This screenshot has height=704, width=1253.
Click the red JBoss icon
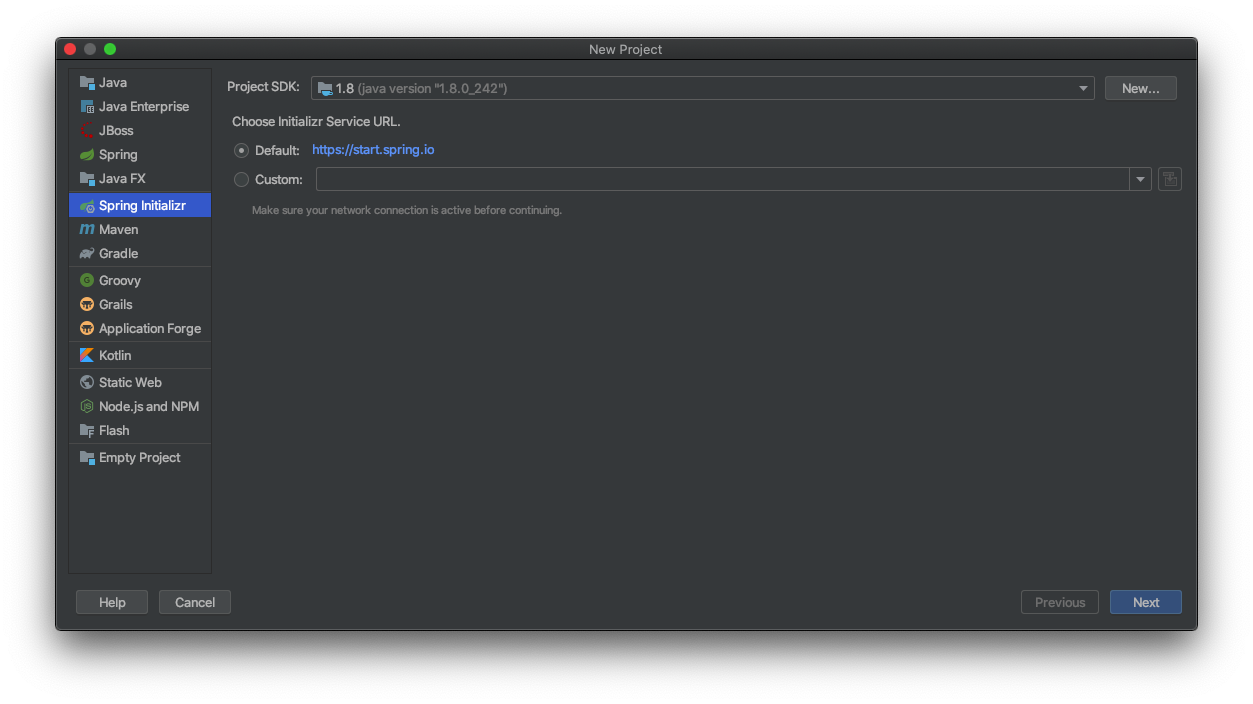click(87, 130)
